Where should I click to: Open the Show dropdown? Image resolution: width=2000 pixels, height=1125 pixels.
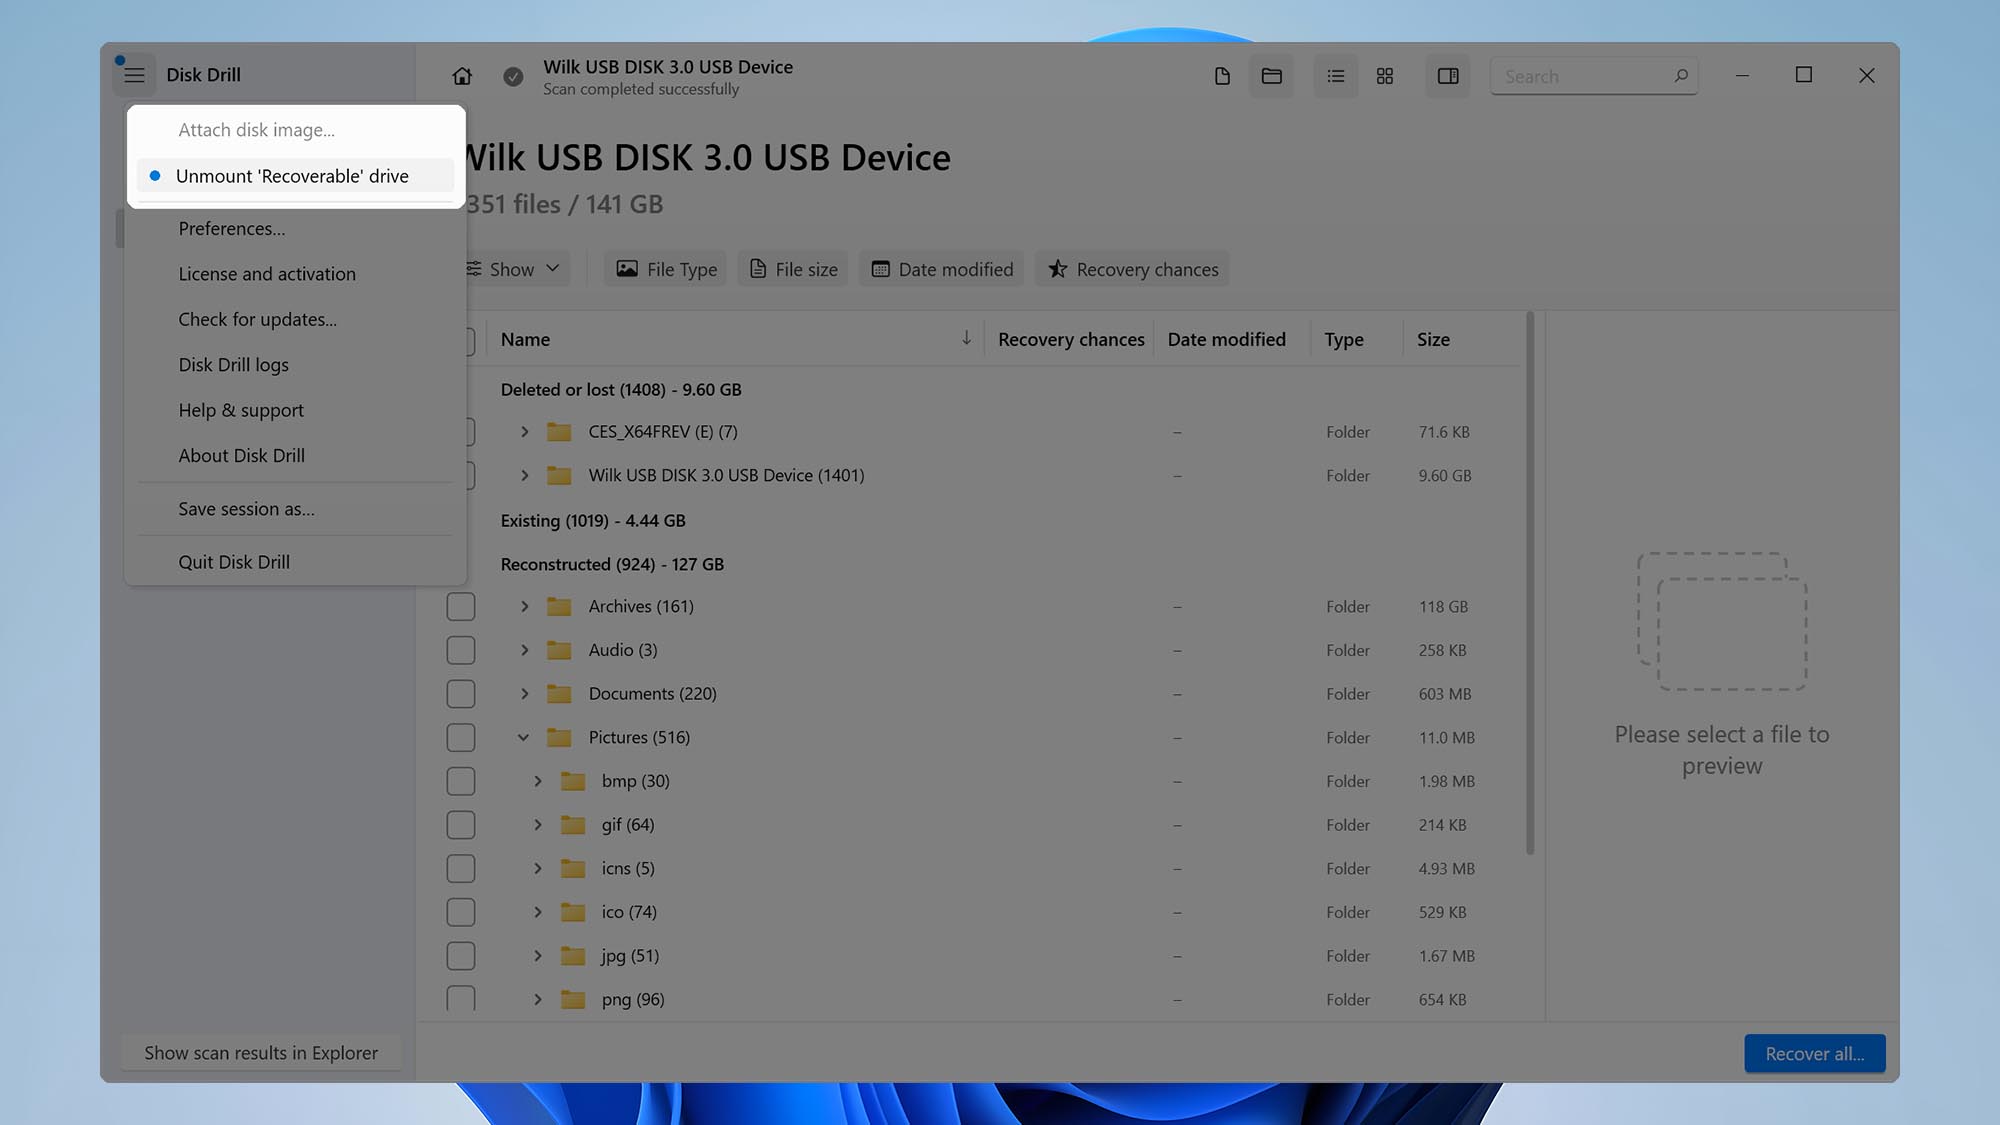(513, 268)
